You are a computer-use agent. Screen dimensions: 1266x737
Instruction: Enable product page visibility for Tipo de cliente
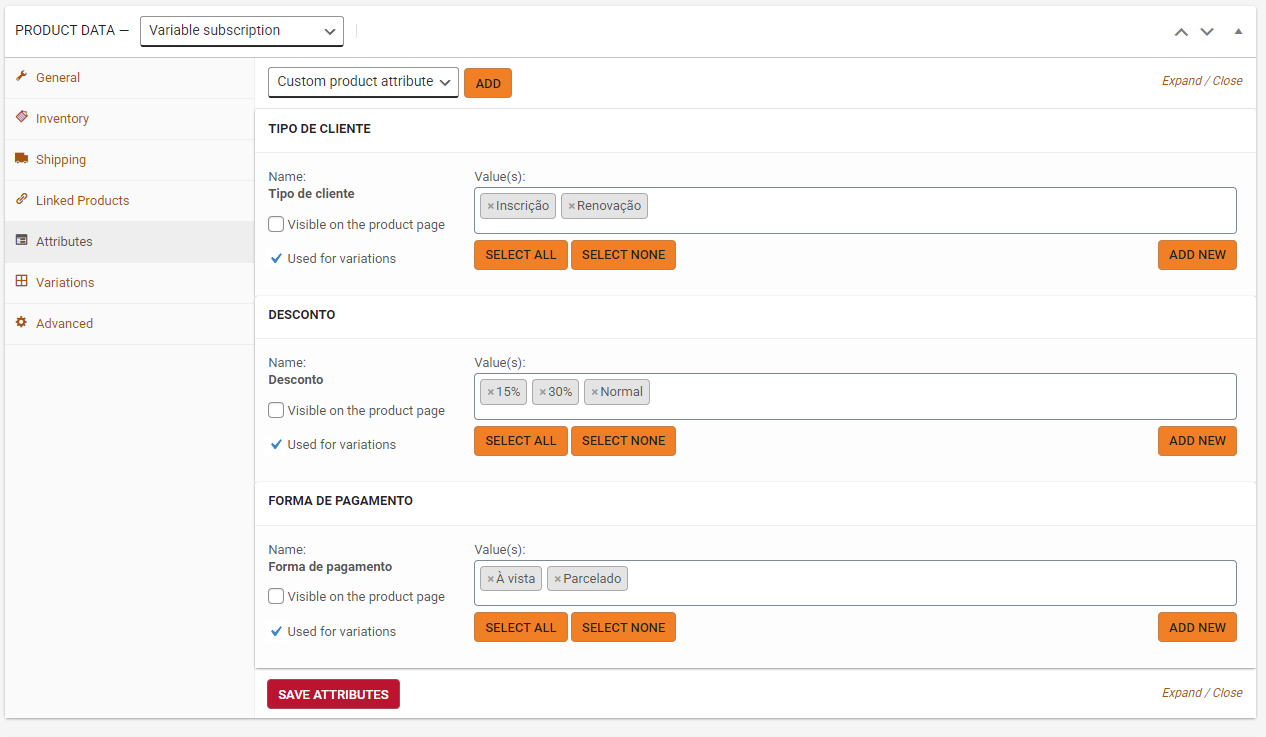click(276, 224)
